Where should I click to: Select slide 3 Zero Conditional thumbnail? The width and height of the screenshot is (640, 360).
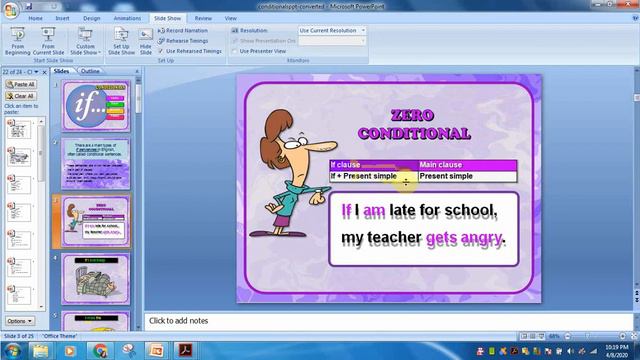click(96, 221)
